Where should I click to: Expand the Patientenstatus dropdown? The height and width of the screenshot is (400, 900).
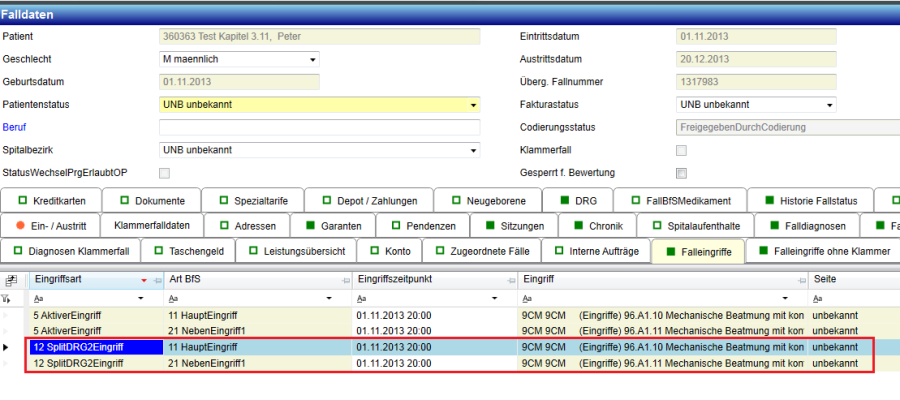coord(472,105)
